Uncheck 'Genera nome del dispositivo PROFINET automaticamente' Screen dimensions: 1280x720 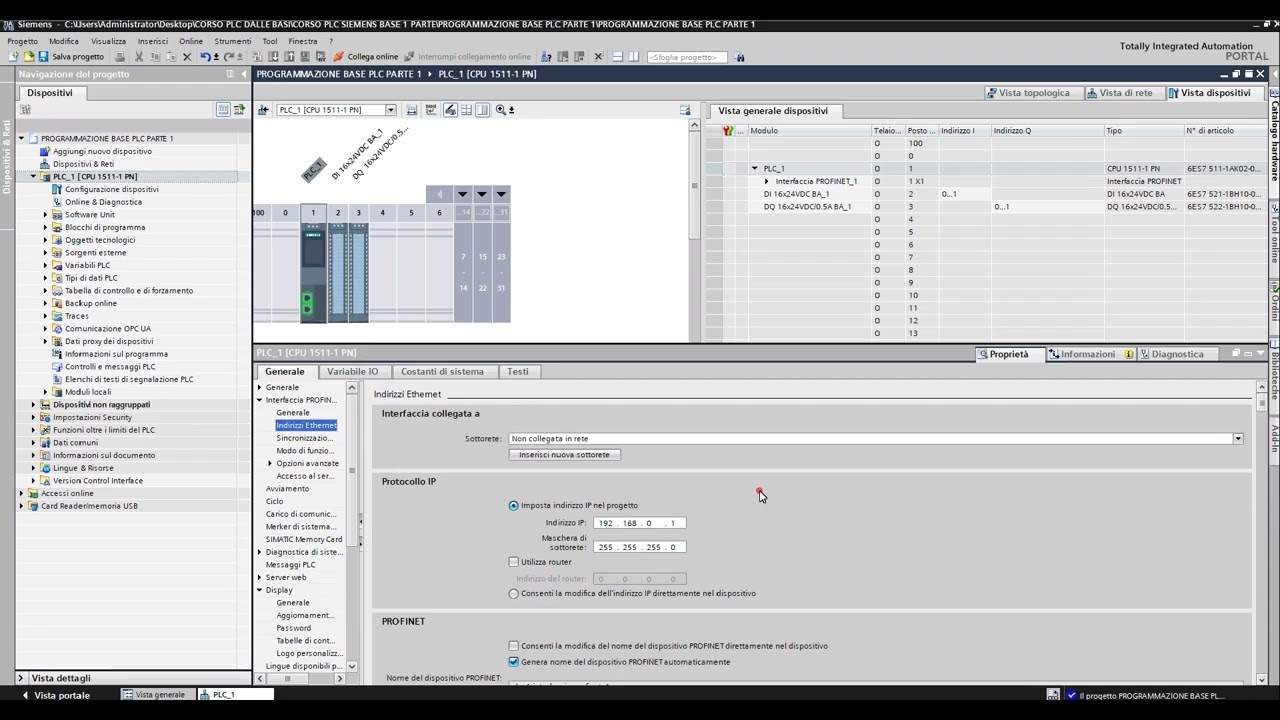pyautogui.click(x=514, y=662)
